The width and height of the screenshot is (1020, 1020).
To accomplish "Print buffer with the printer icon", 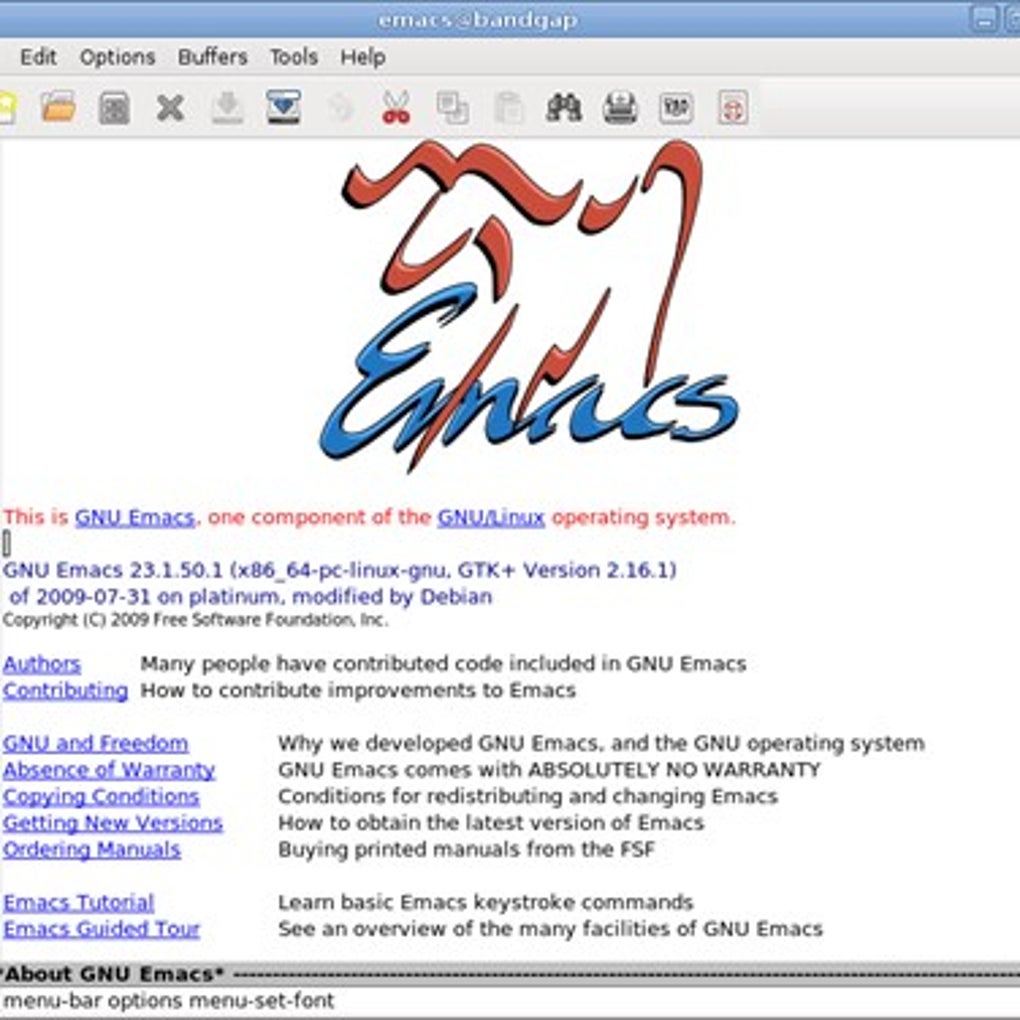I will coord(620,108).
